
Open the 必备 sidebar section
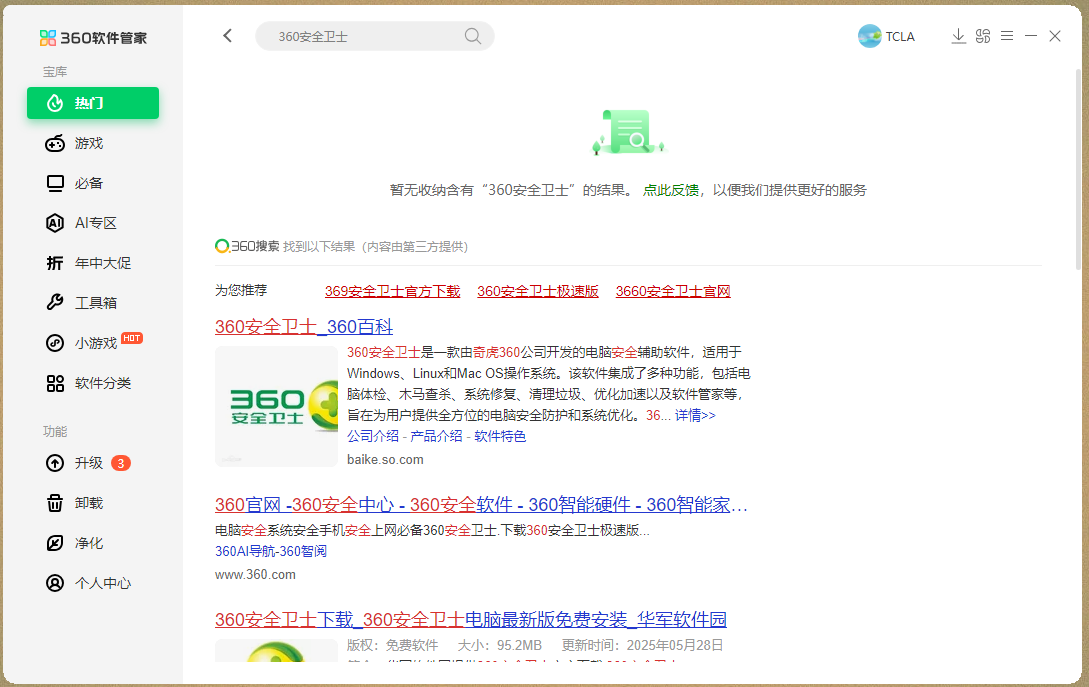[x=92, y=183]
